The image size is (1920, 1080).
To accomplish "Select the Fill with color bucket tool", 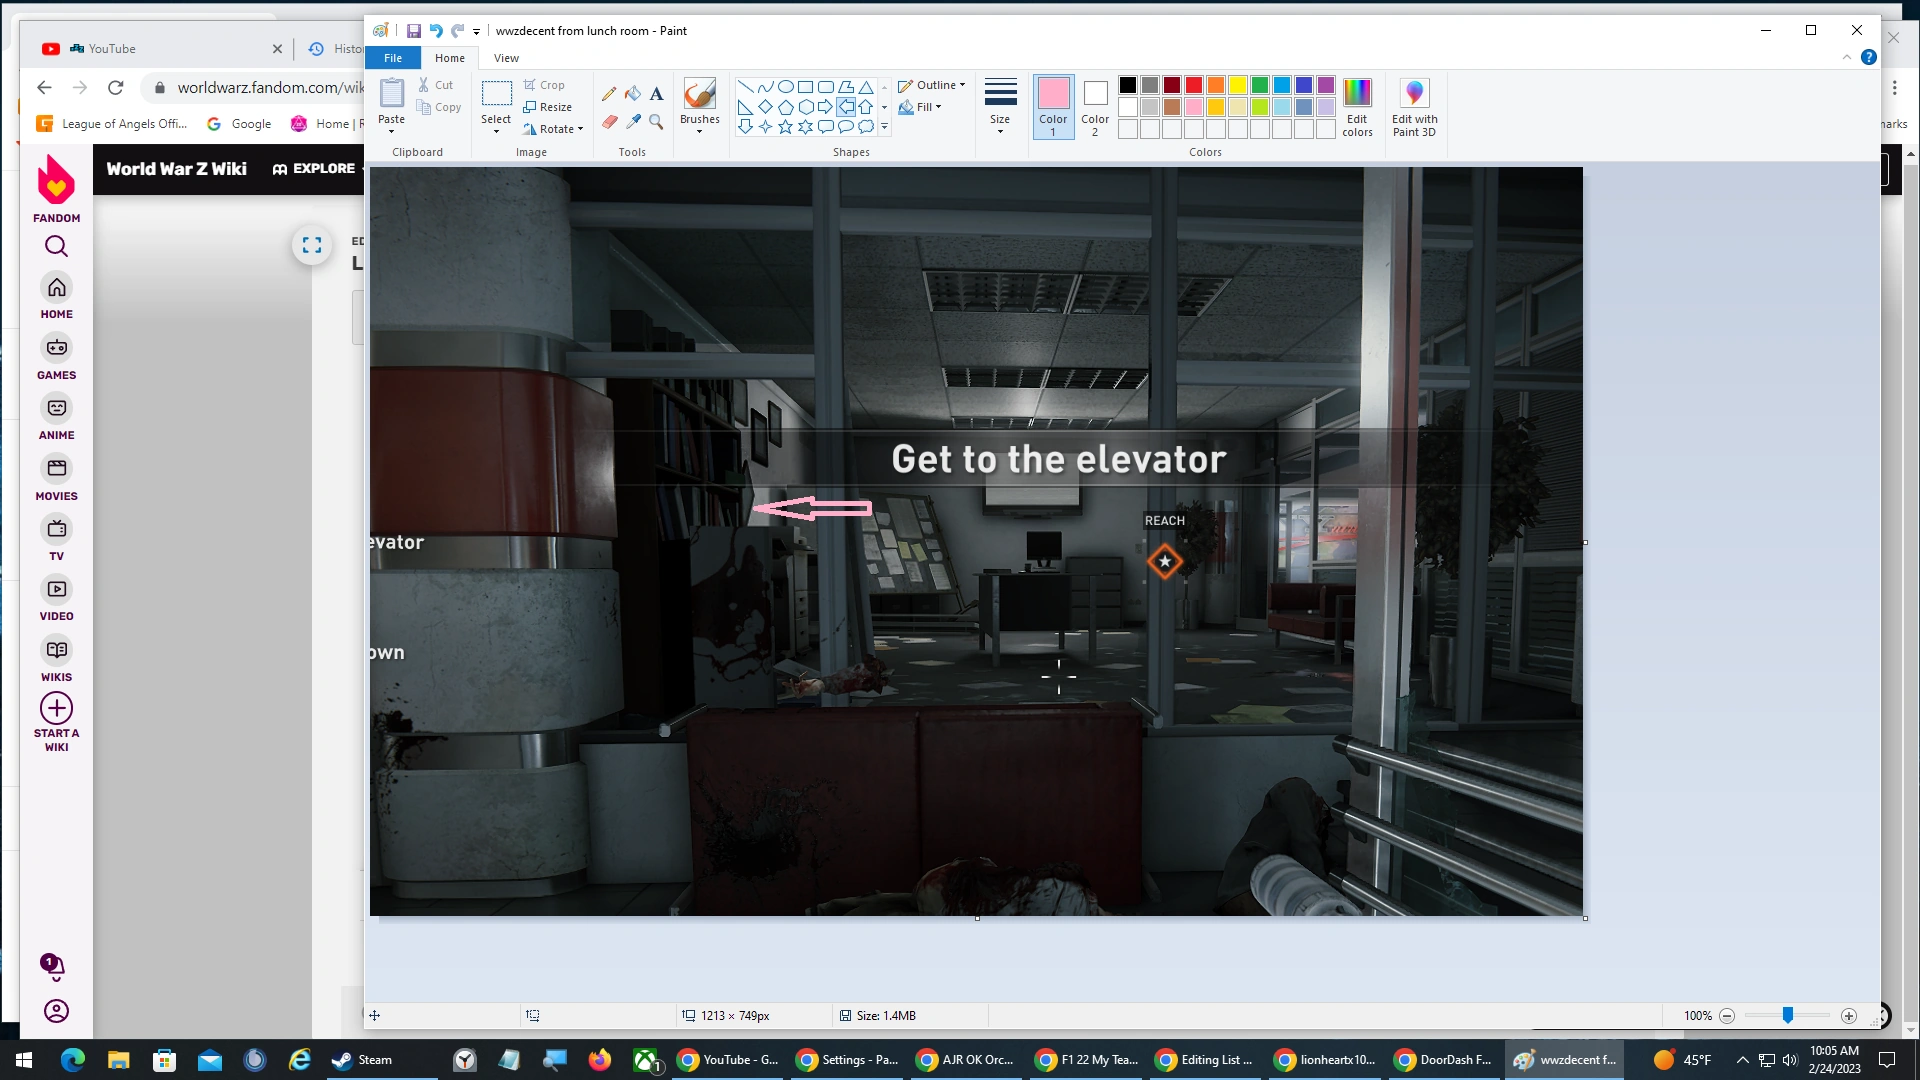I will [633, 94].
